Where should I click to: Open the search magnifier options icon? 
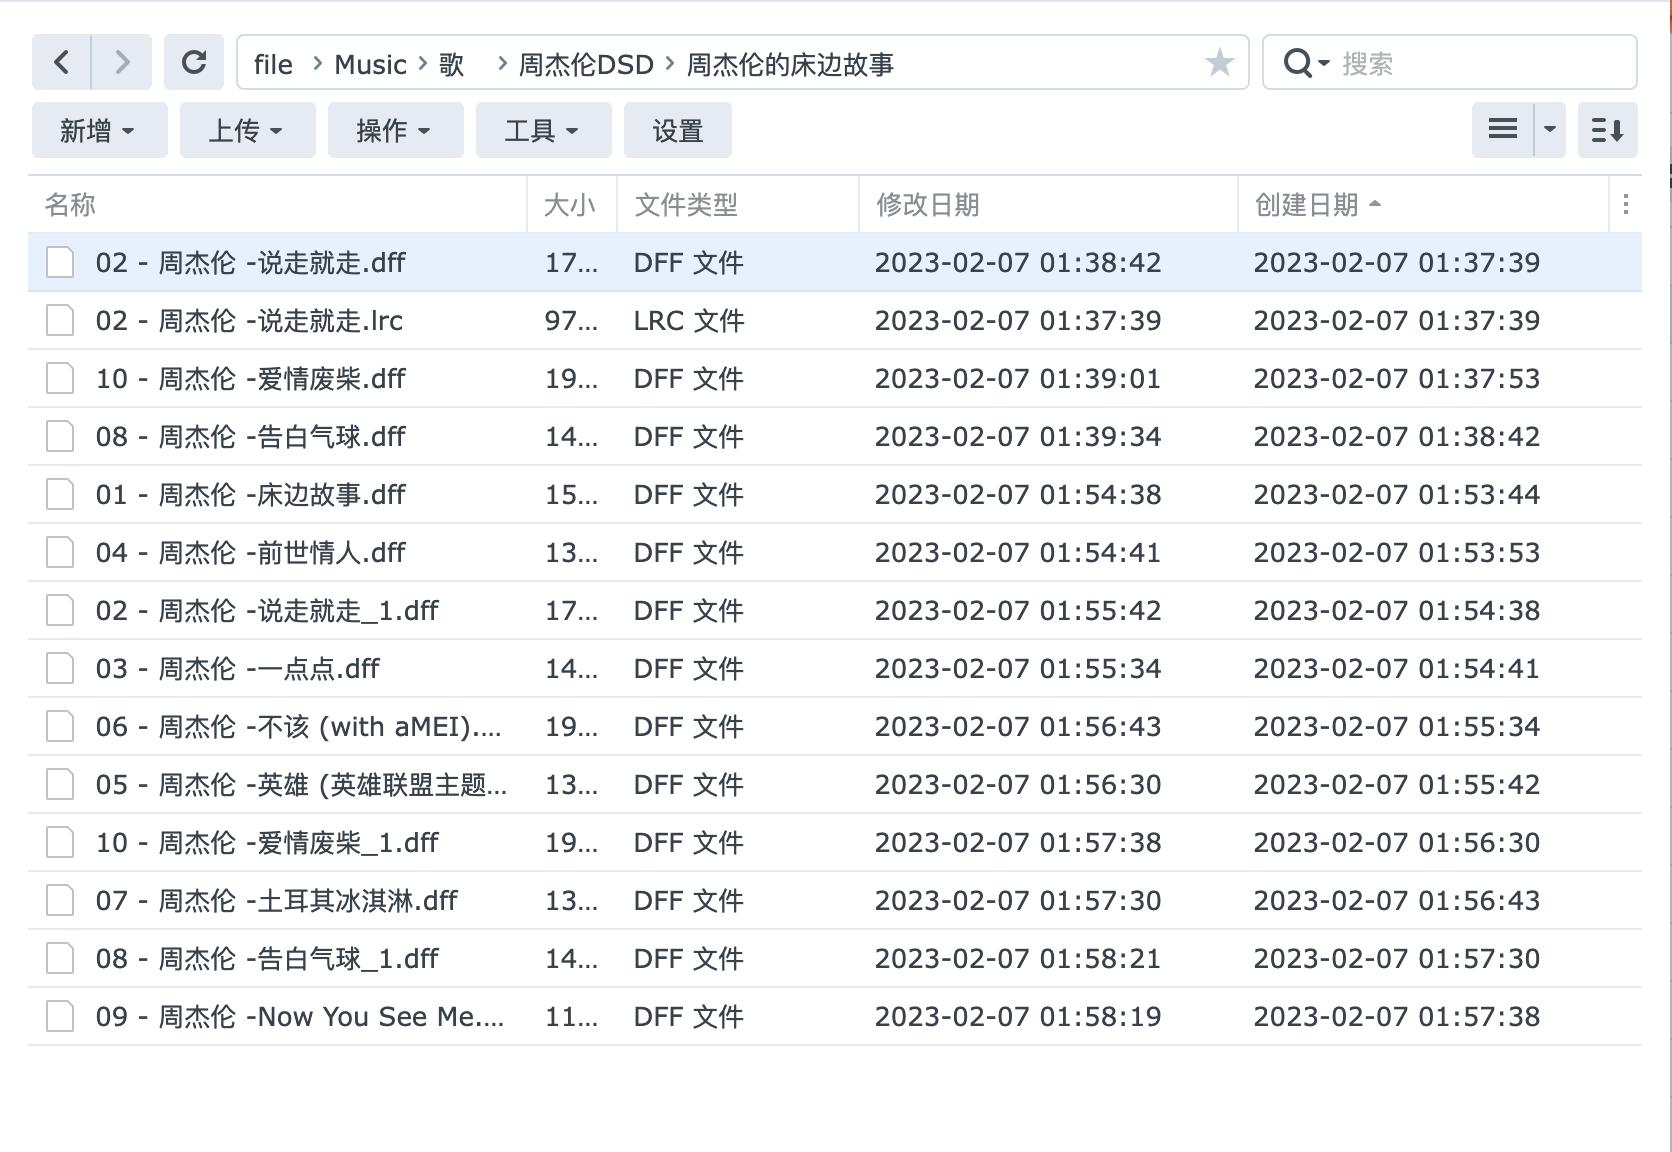(x=1305, y=63)
